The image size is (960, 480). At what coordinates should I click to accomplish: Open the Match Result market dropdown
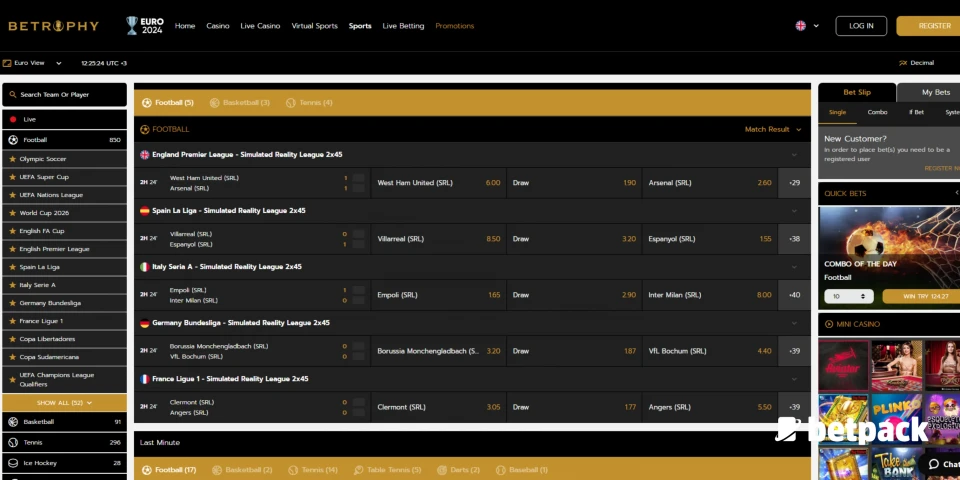(773, 129)
